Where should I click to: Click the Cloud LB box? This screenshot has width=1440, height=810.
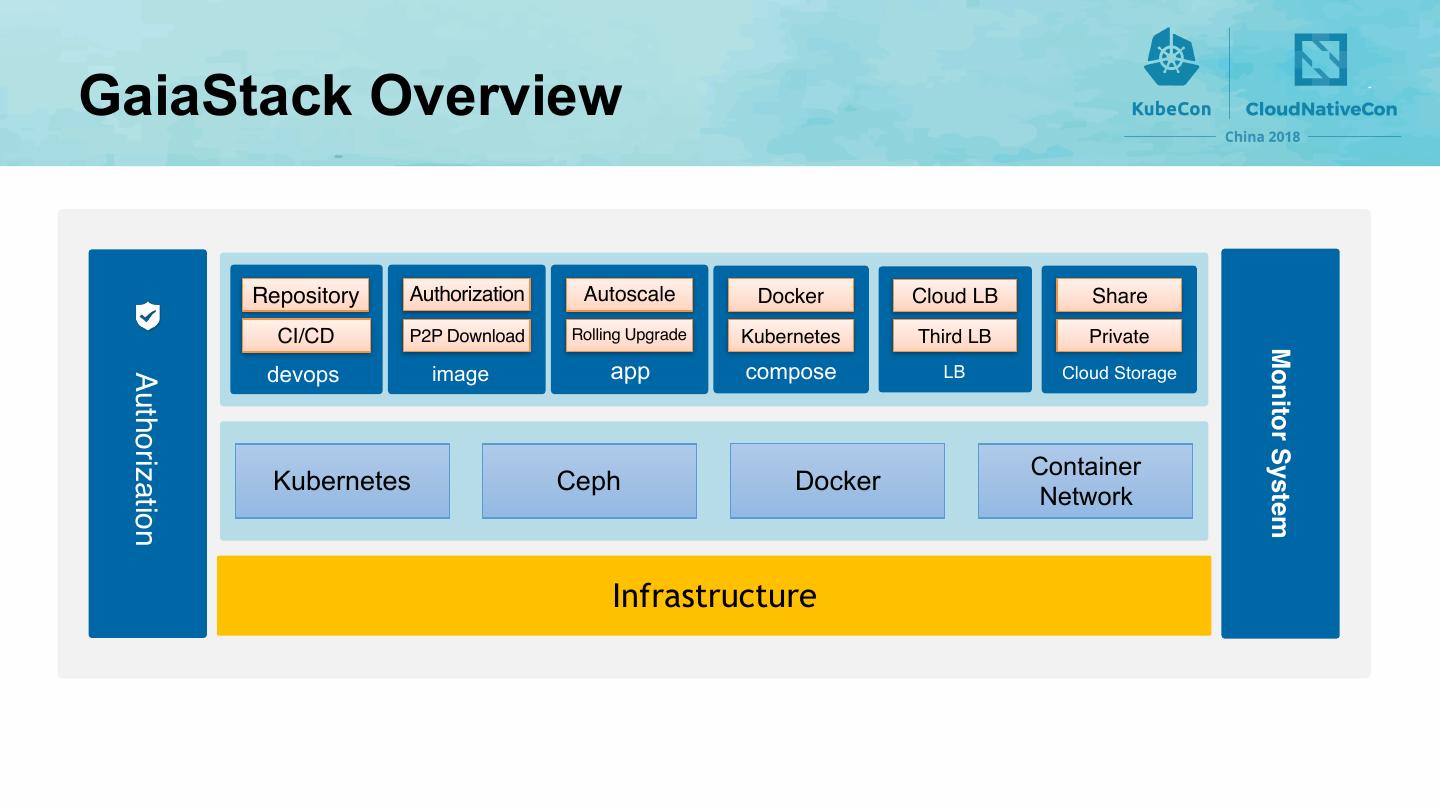point(954,295)
